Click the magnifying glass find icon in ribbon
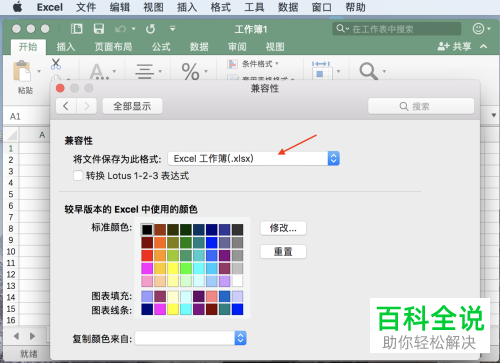The width and height of the screenshot is (500, 363). [368, 71]
